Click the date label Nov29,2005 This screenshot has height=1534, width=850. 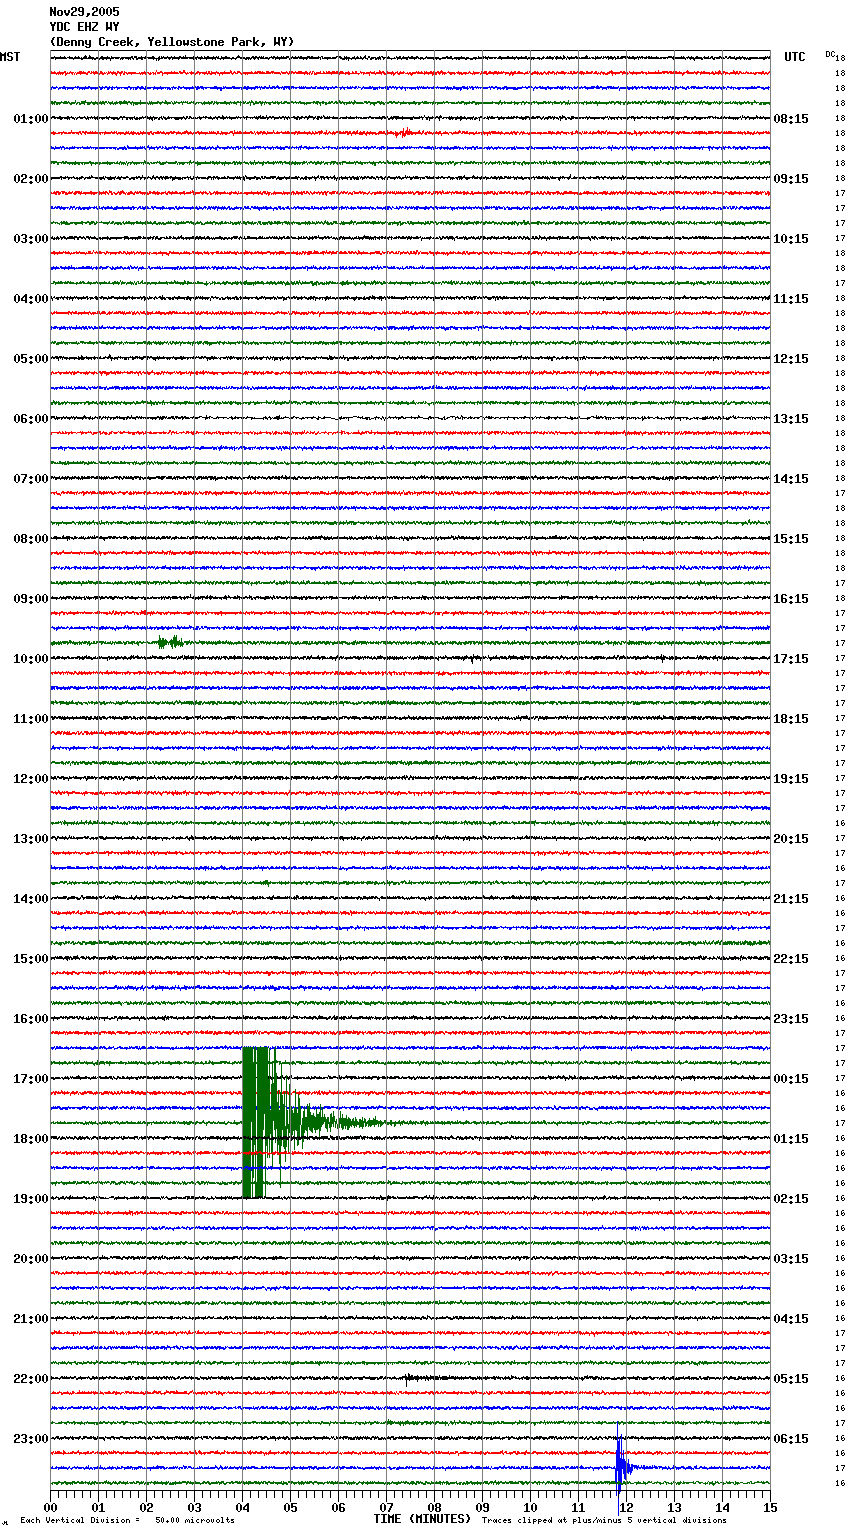tap(84, 12)
